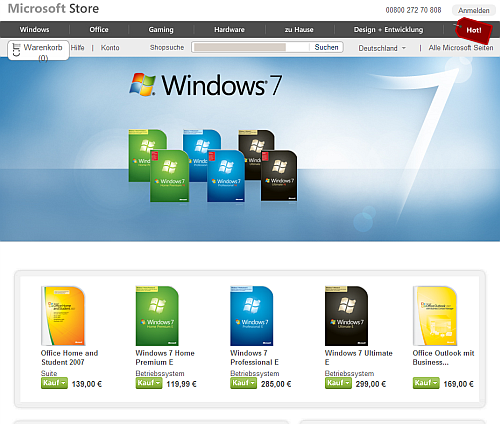This screenshot has height=424, width=500.
Task: Click the Suchen search button
Action: click(x=326, y=47)
